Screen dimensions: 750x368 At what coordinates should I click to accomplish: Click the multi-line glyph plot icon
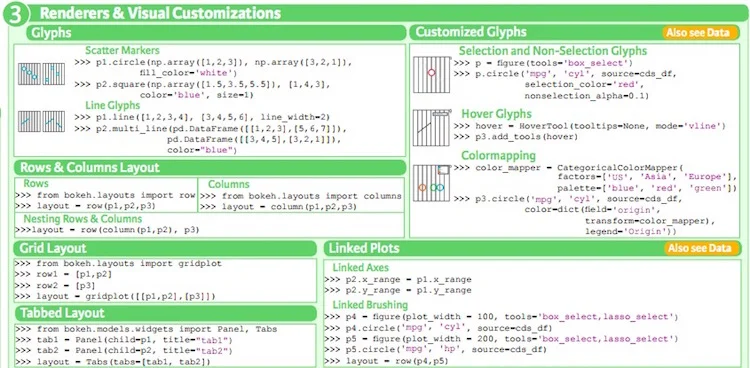(53, 122)
